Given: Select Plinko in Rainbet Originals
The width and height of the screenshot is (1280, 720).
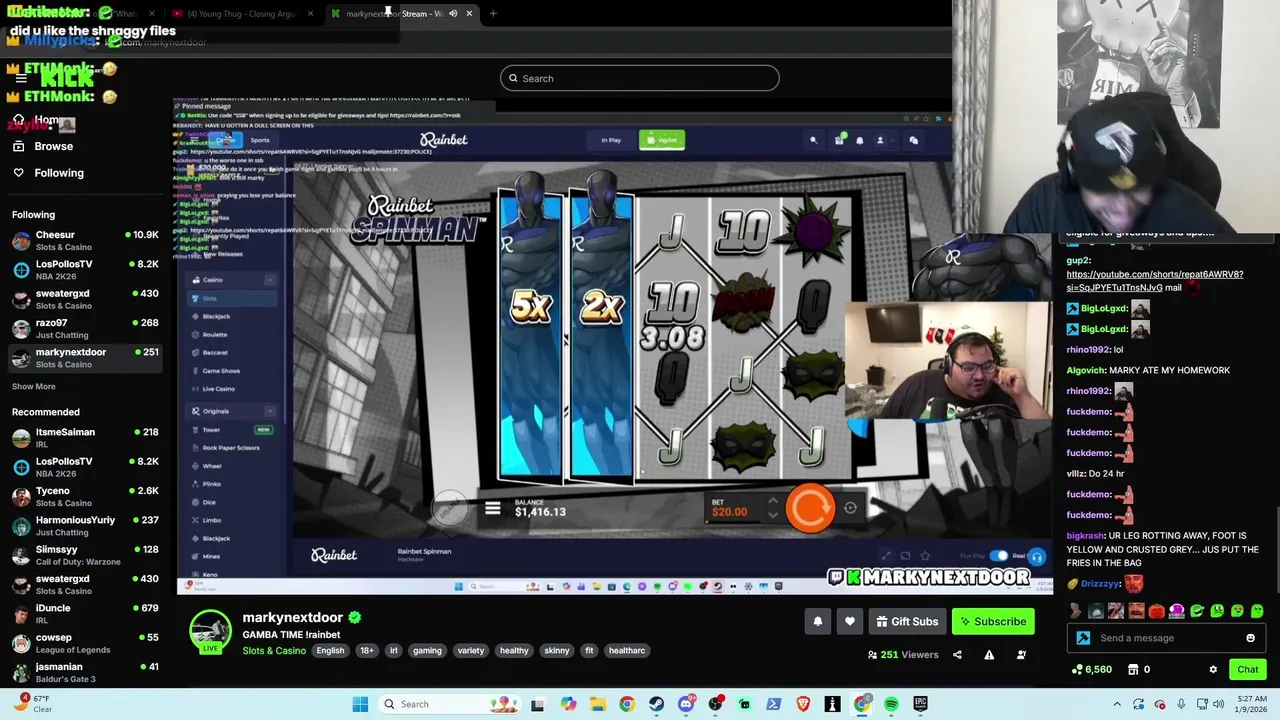Looking at the screenshot, I should coord(212,484).
